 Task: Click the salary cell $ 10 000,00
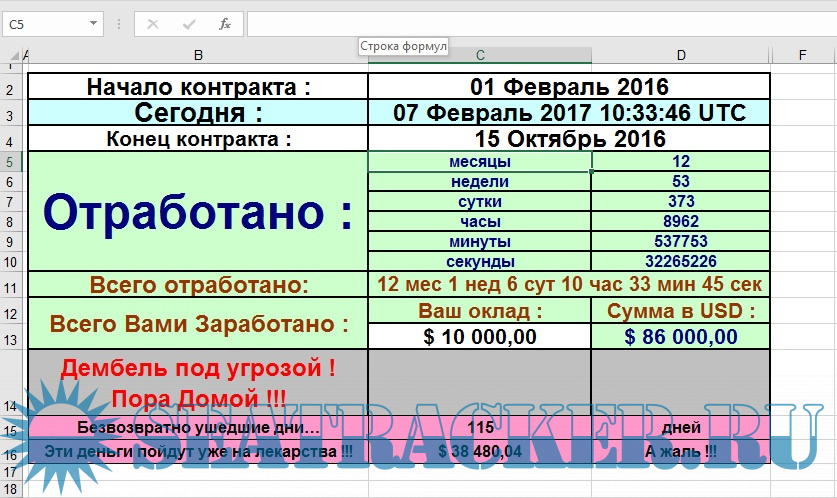(x=480, y=337)
